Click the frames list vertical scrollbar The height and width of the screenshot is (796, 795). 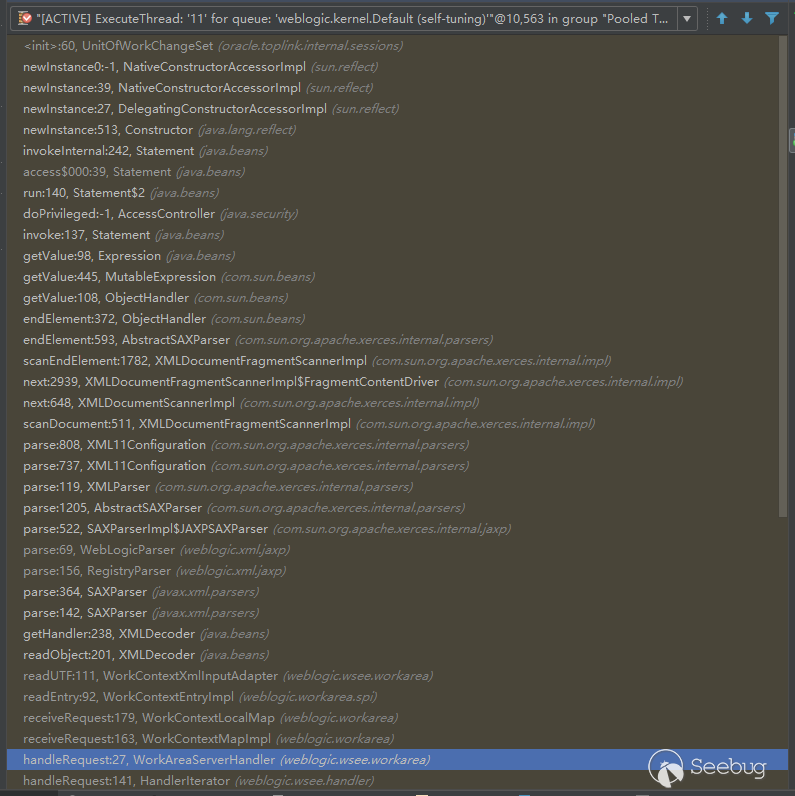[x=782, y=277]
